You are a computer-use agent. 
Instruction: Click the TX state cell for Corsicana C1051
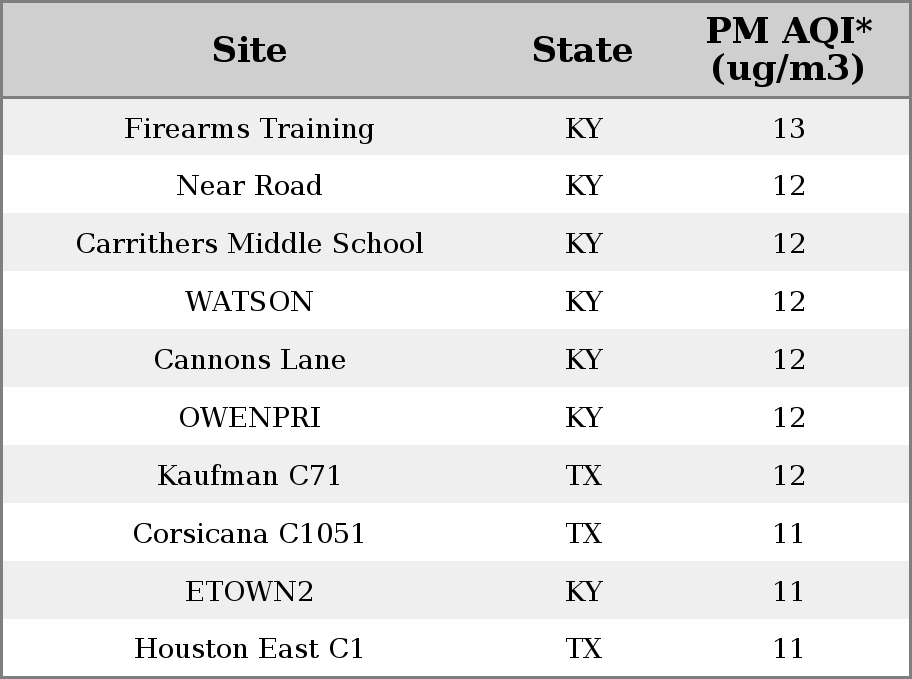pos(583,534)
